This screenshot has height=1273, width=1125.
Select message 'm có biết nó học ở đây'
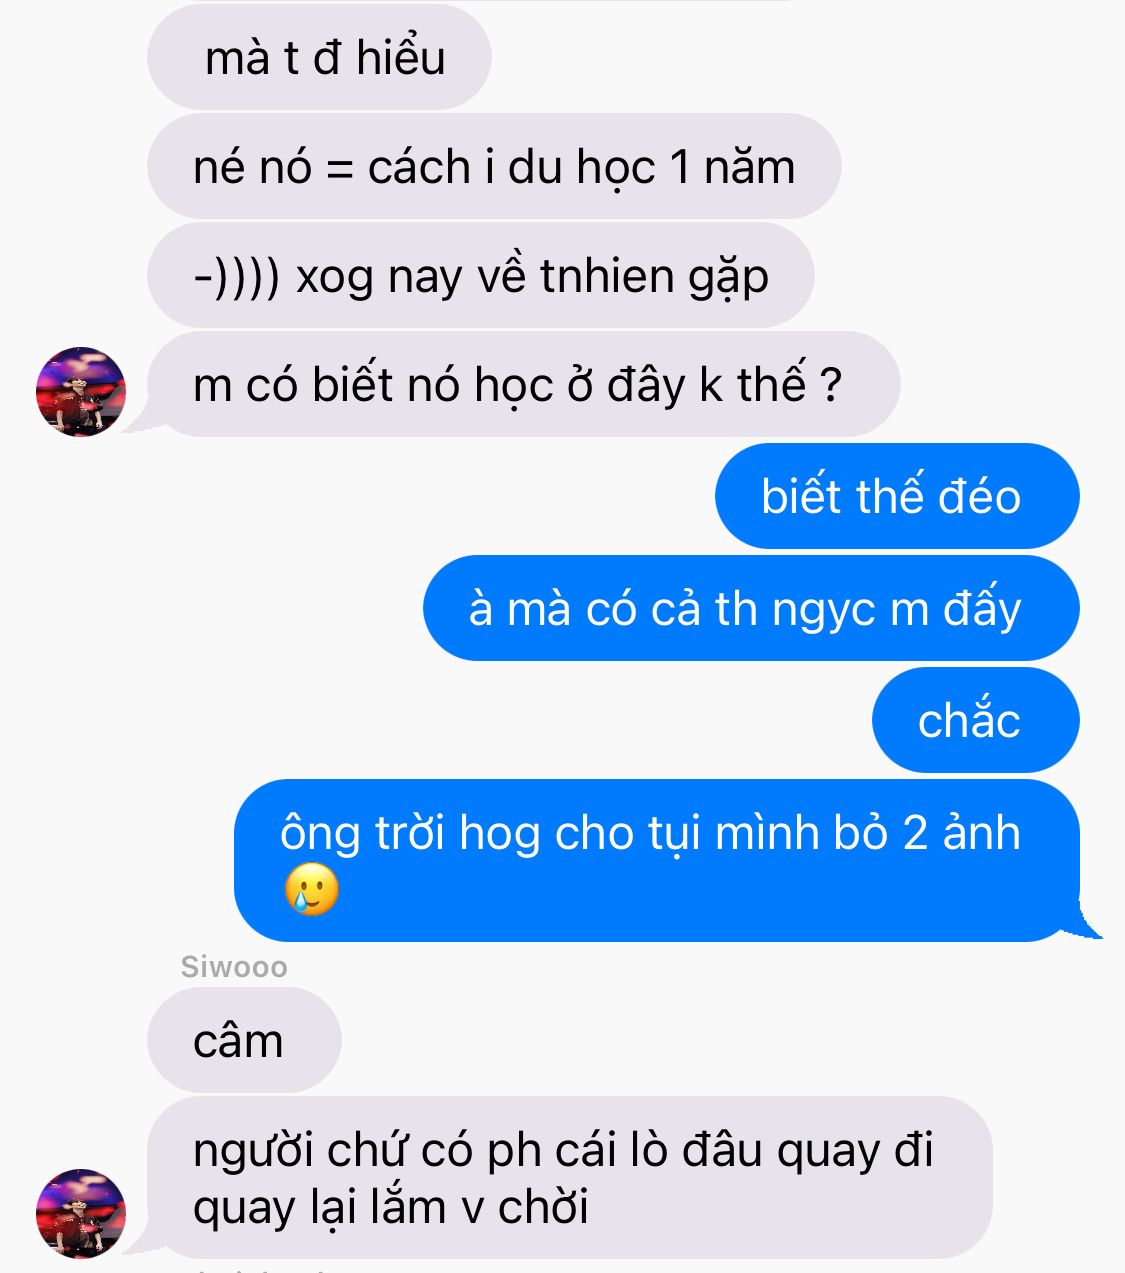tap(524, 384)
